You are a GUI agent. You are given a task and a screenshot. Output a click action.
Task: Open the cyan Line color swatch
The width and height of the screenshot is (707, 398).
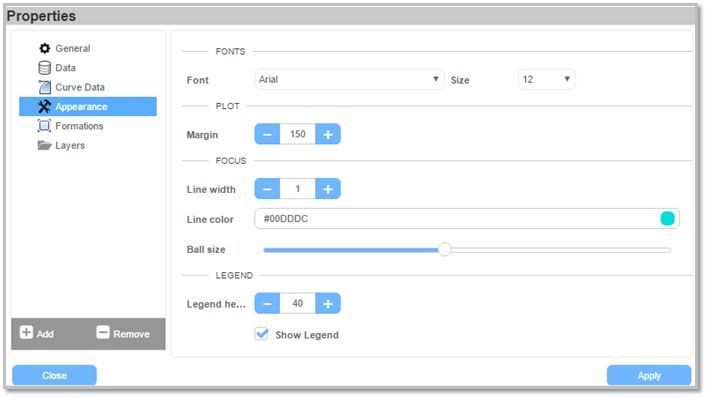pos(667,219)
